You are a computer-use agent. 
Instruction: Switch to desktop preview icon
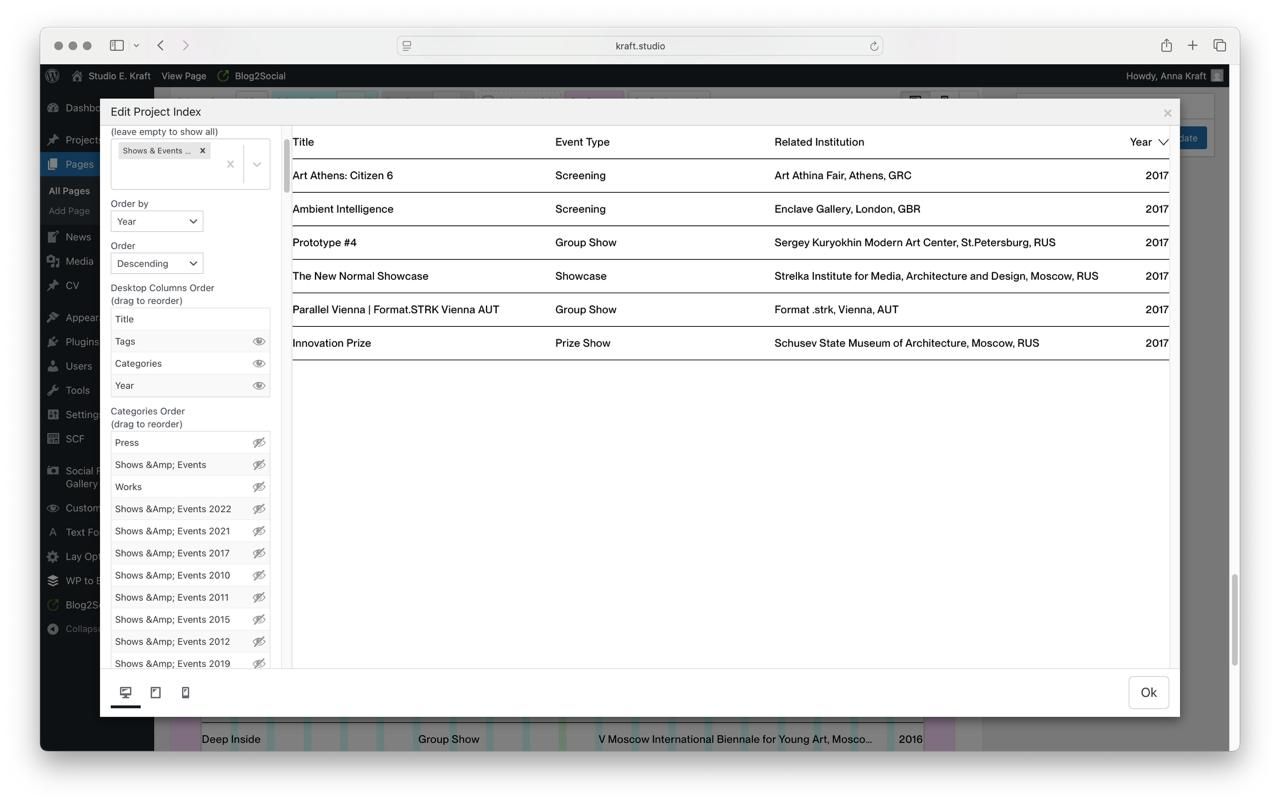125,692
